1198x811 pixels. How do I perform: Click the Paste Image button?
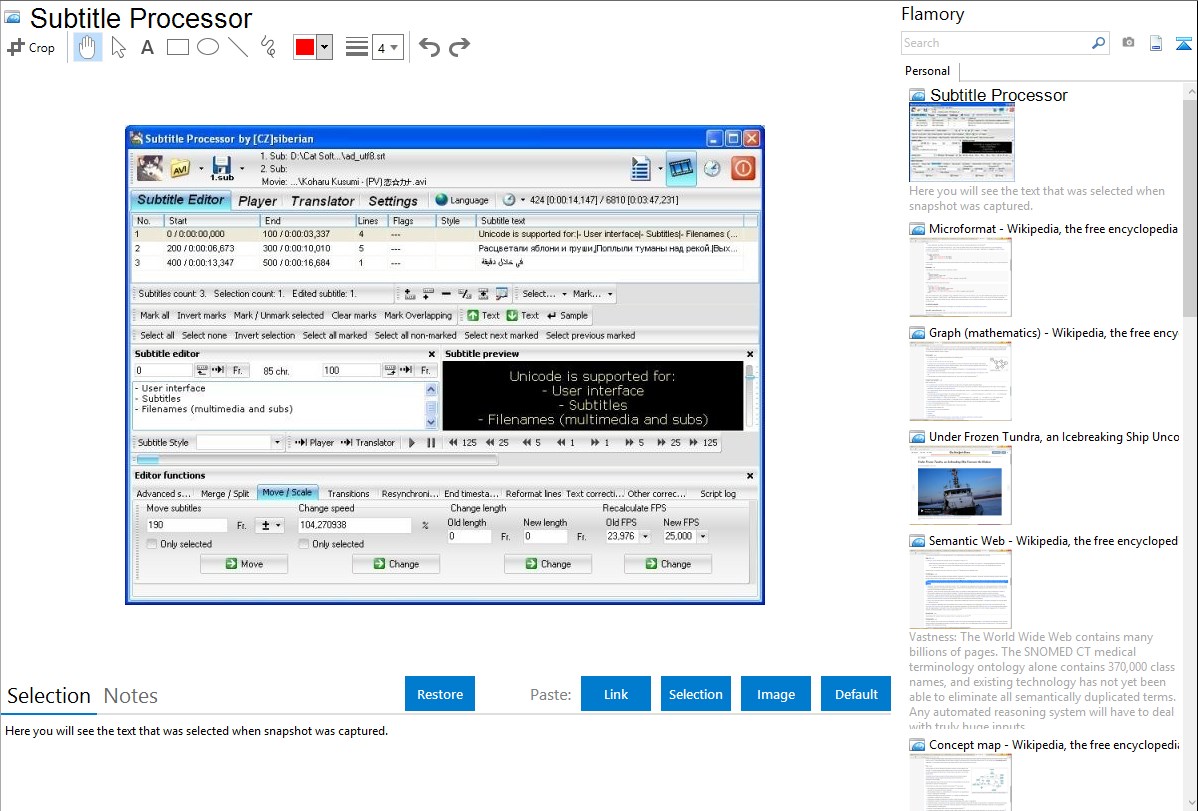click(776, 694)
